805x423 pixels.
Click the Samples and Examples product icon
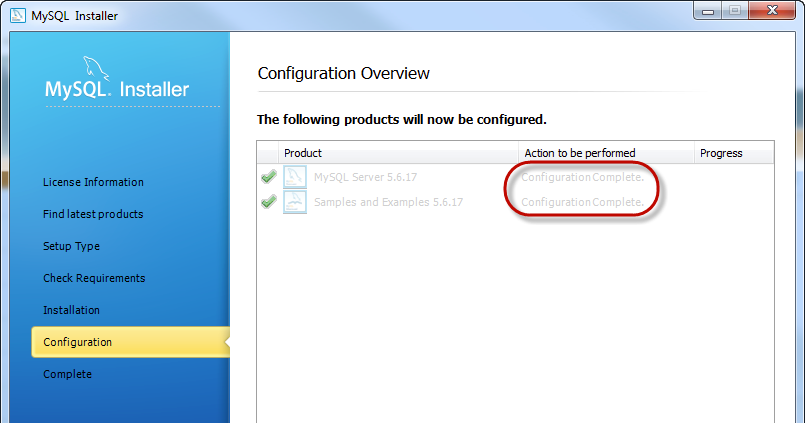coord(295,202)
